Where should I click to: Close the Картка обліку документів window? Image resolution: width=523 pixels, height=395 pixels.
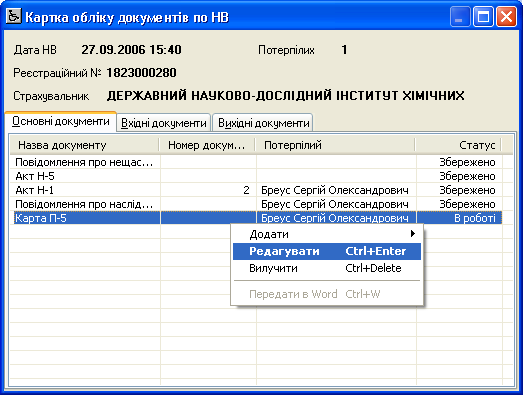[506, 16]
